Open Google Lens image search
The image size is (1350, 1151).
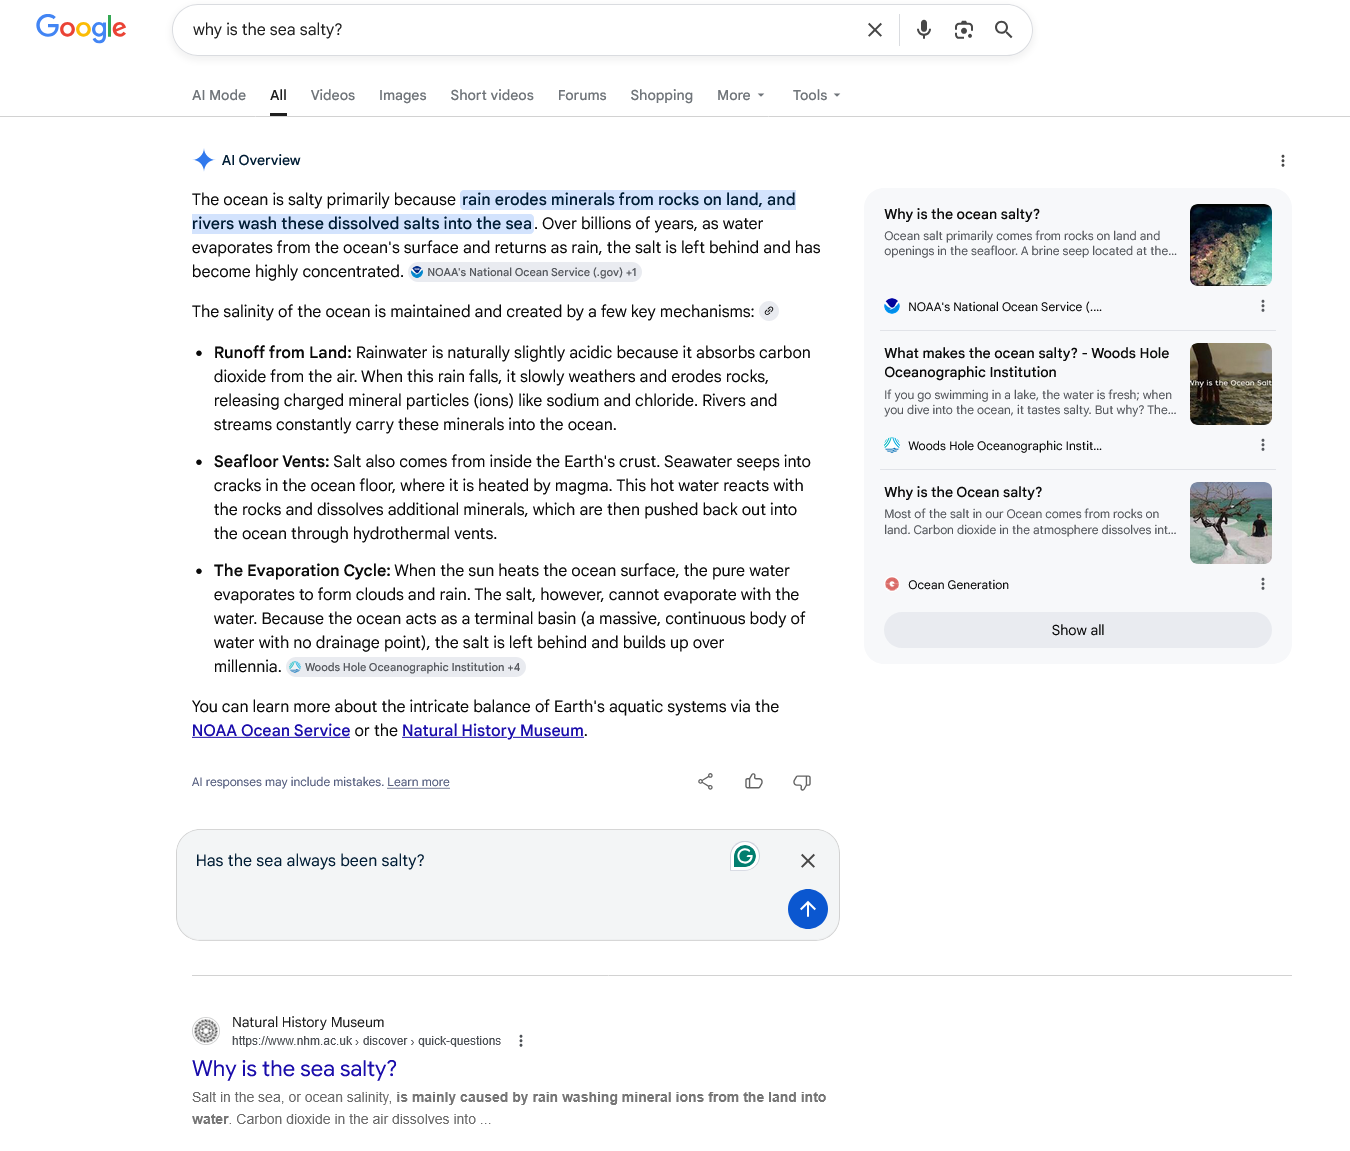coord(964,30)
